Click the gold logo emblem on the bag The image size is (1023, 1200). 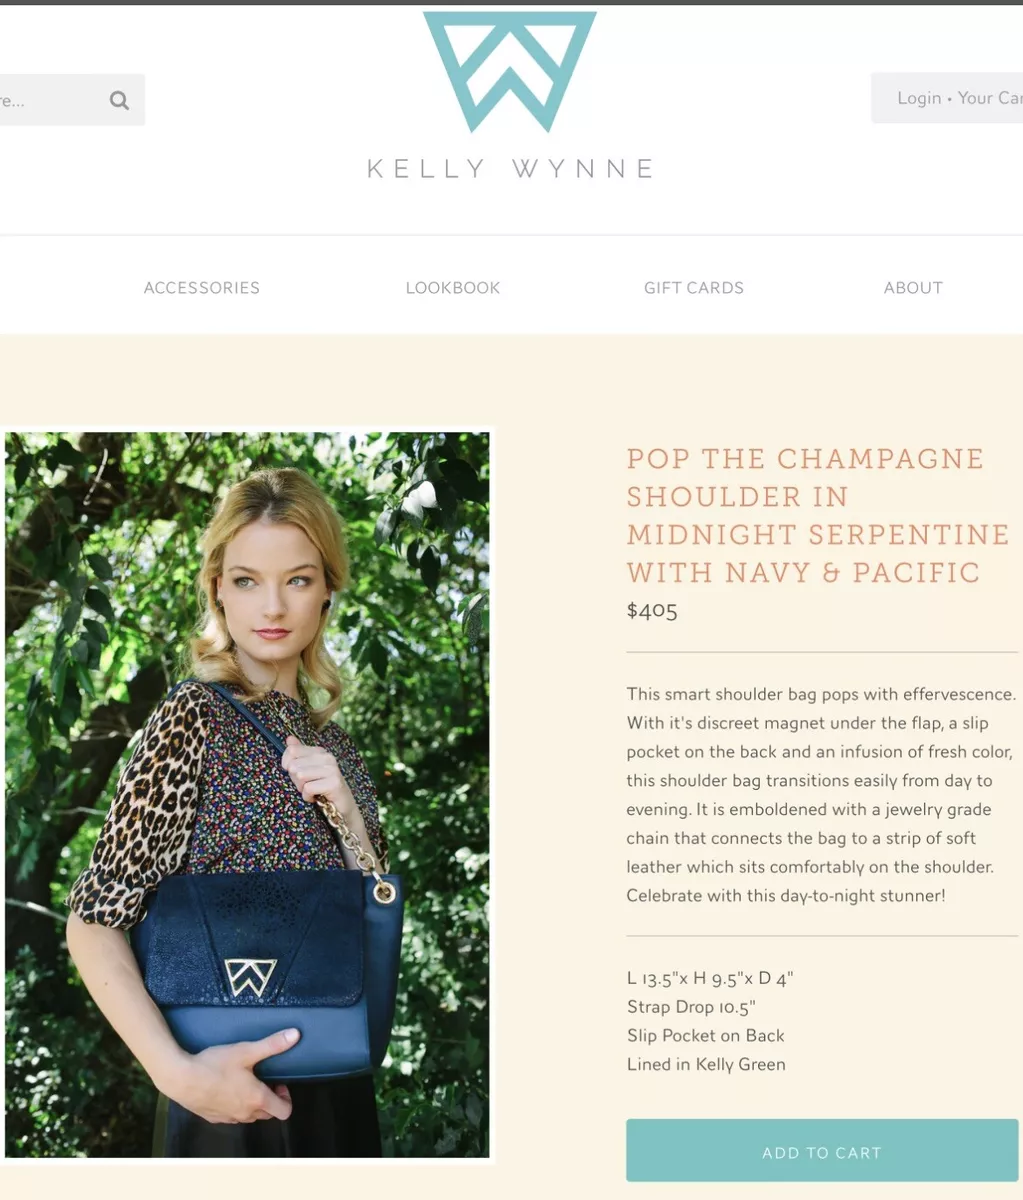[x=250, y=976]
